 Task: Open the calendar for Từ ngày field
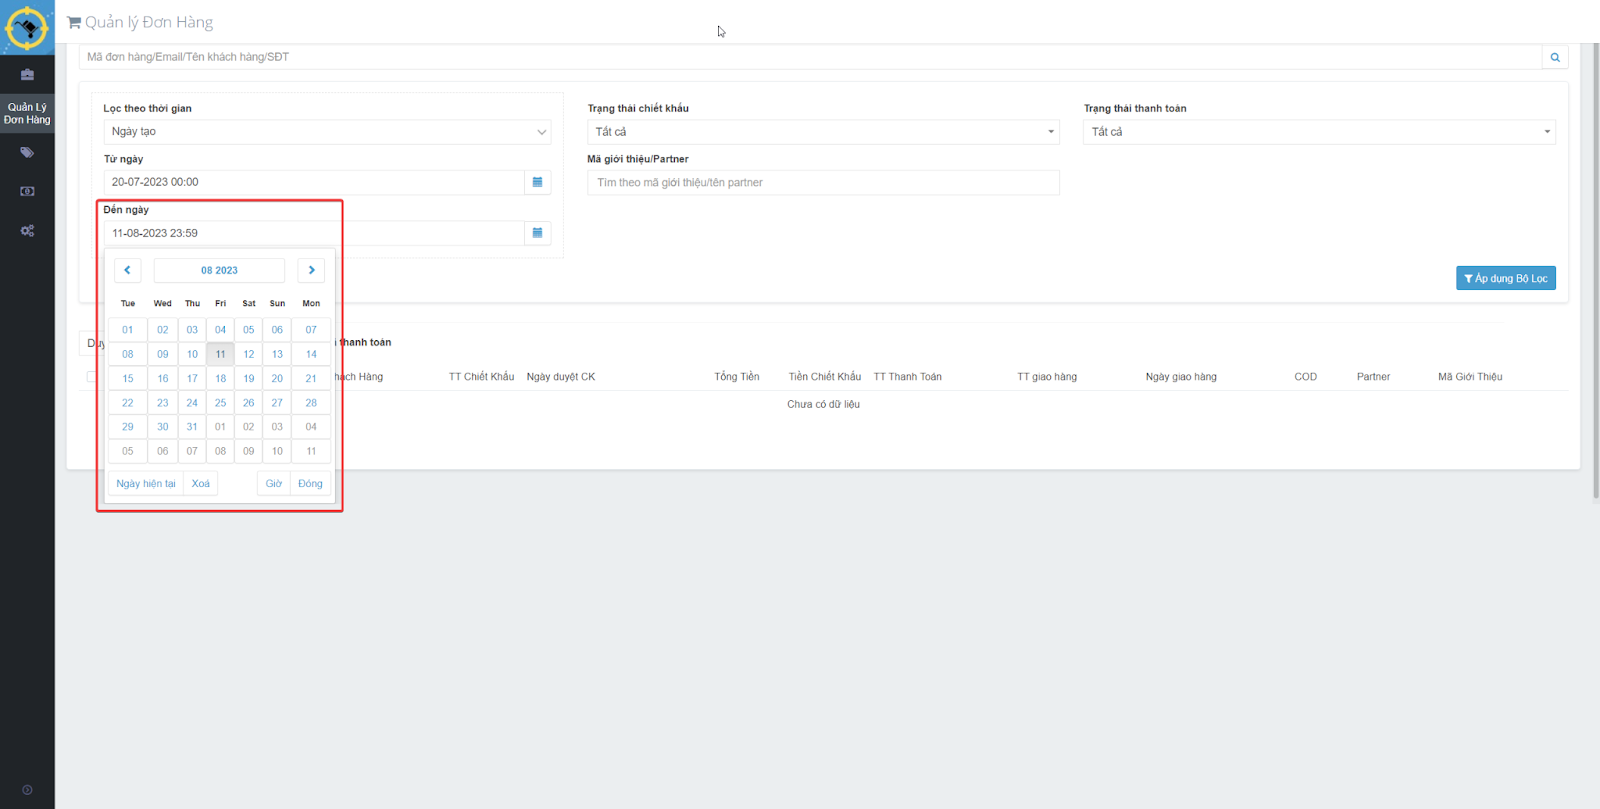[537, 182]
